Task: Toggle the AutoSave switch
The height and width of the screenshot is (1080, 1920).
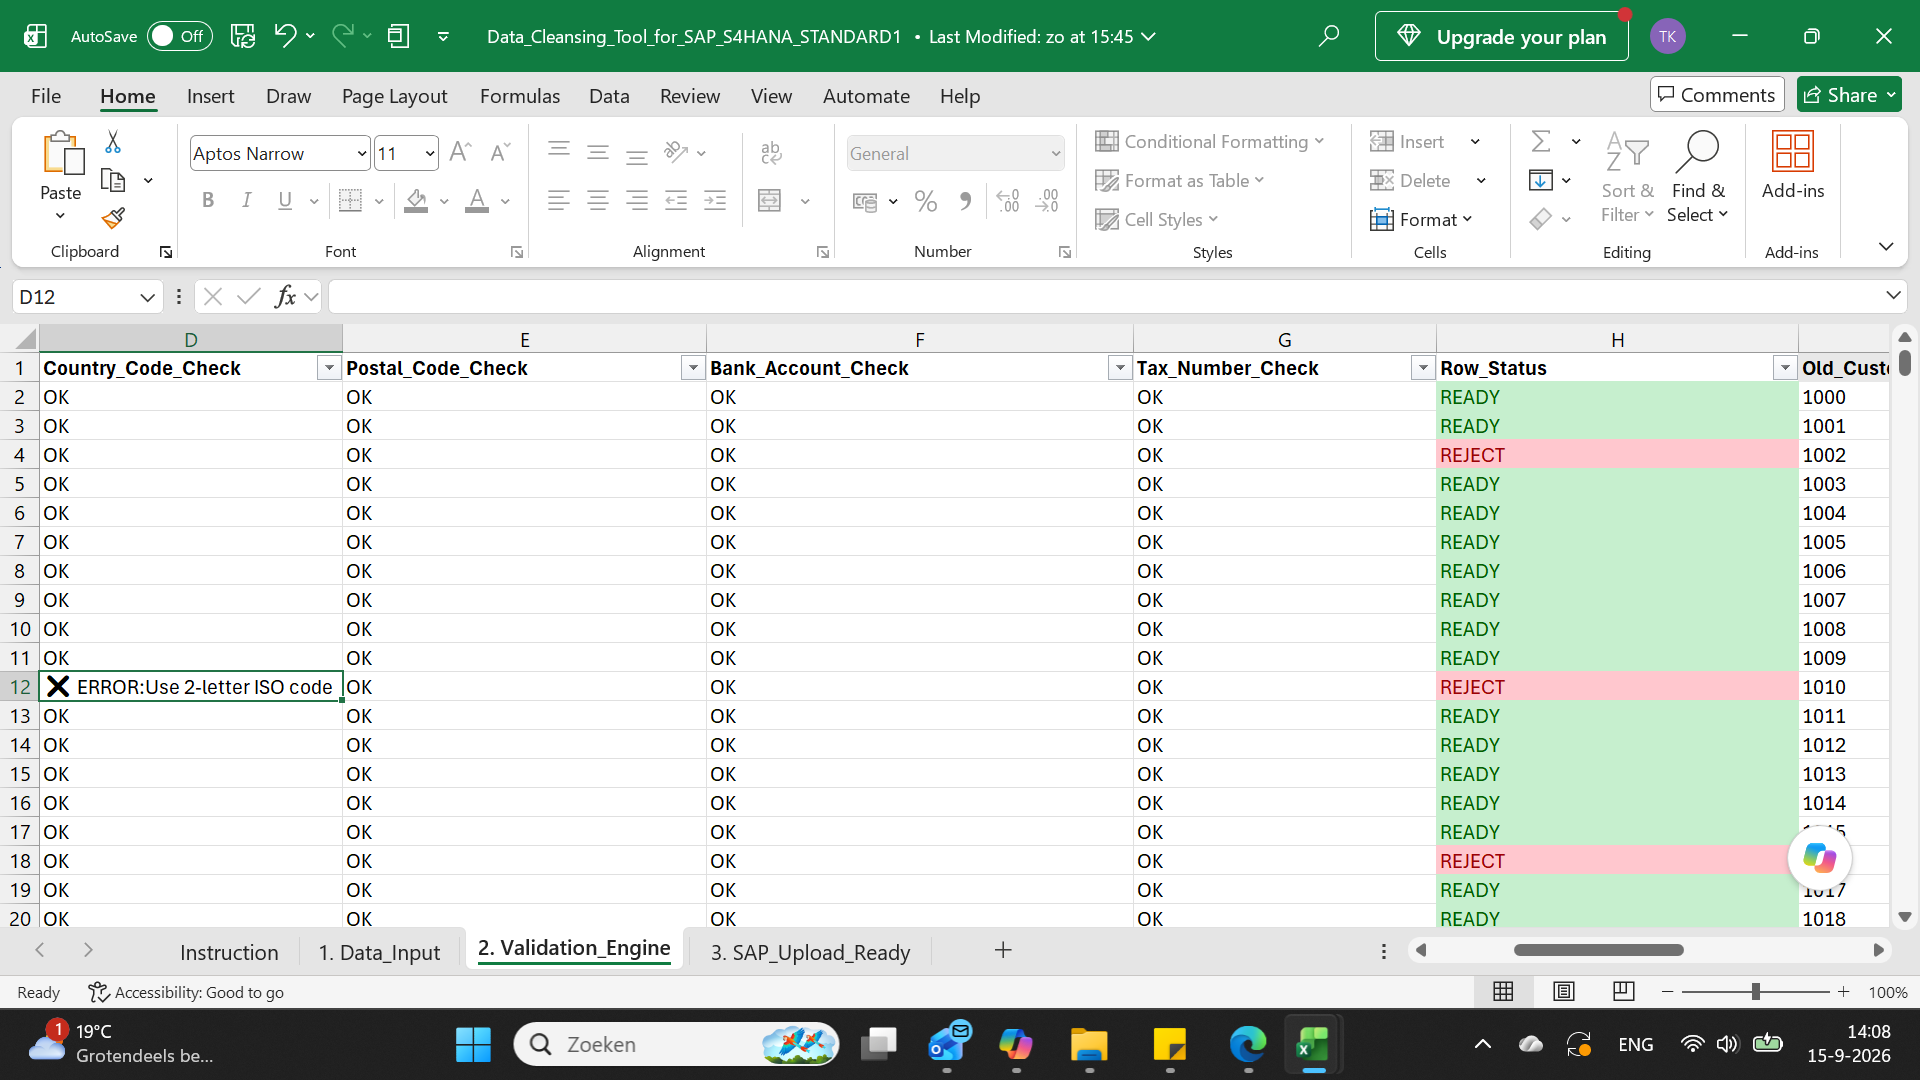Action: pyautogui.click(x=180, y=36)
